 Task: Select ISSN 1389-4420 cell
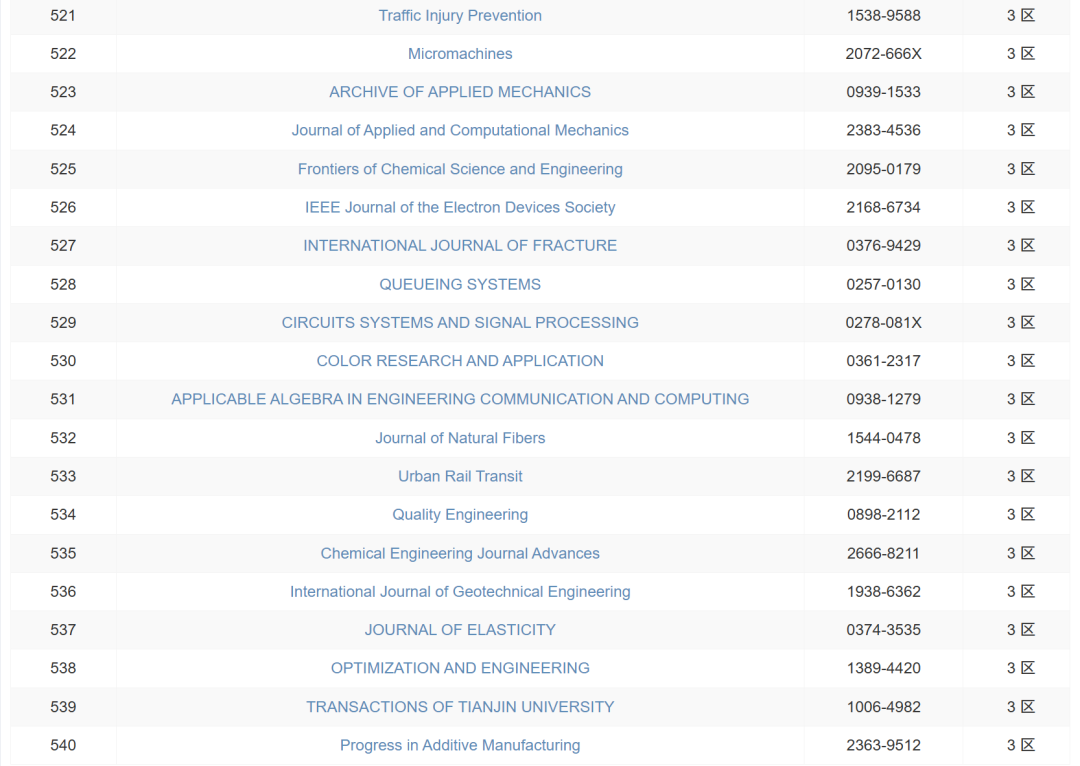pyautogui.click(x=884, y=668)
